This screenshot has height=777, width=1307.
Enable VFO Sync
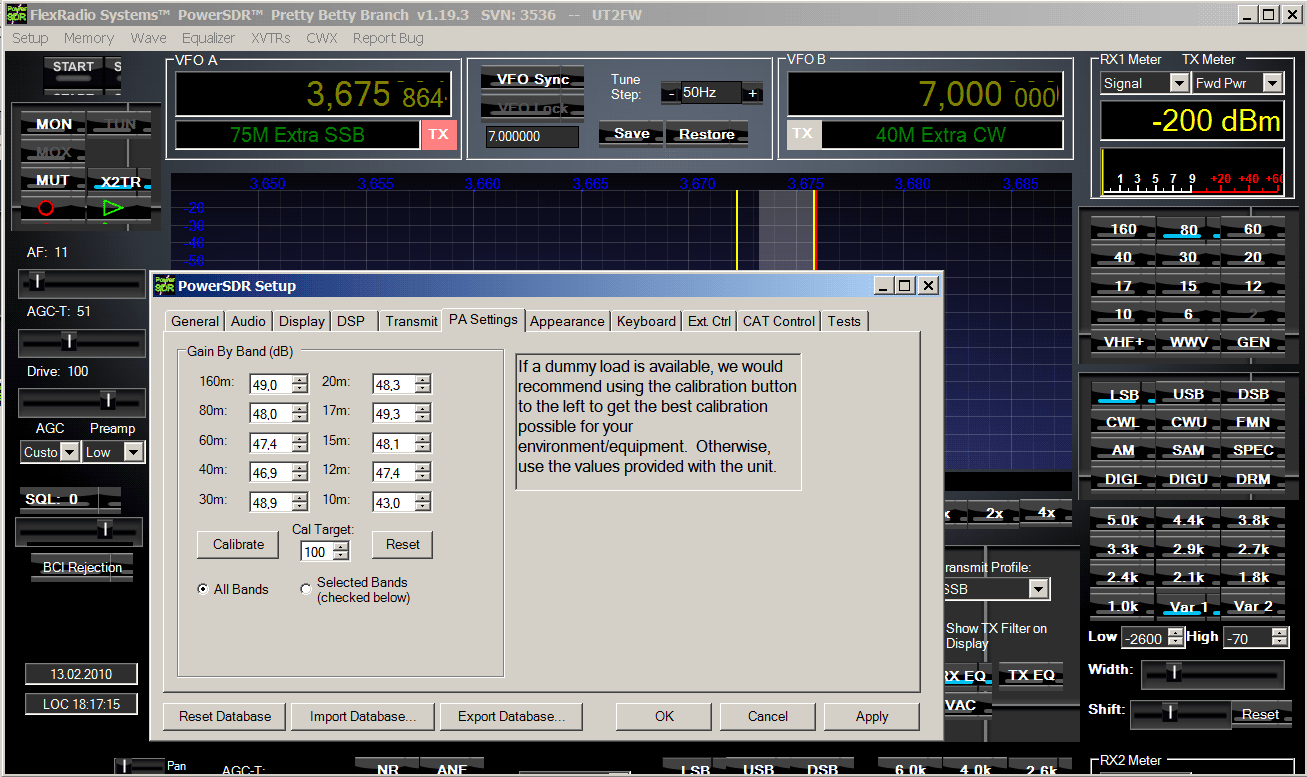click(532, 79)
